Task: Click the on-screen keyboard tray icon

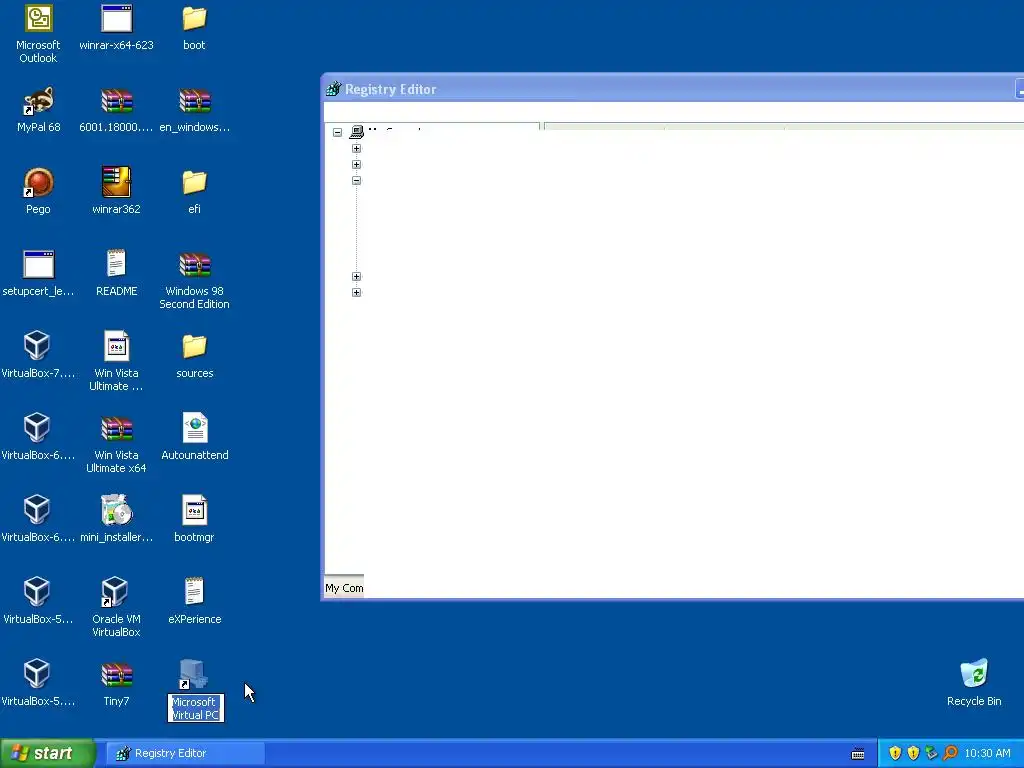Action: (858, 754)
